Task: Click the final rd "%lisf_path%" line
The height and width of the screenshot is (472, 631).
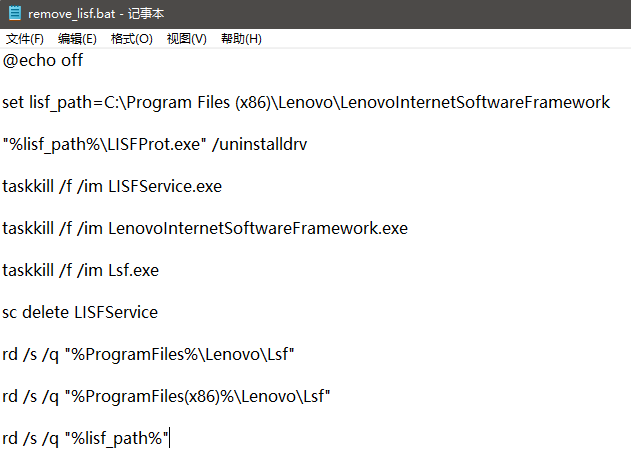Action: (87, 438)
